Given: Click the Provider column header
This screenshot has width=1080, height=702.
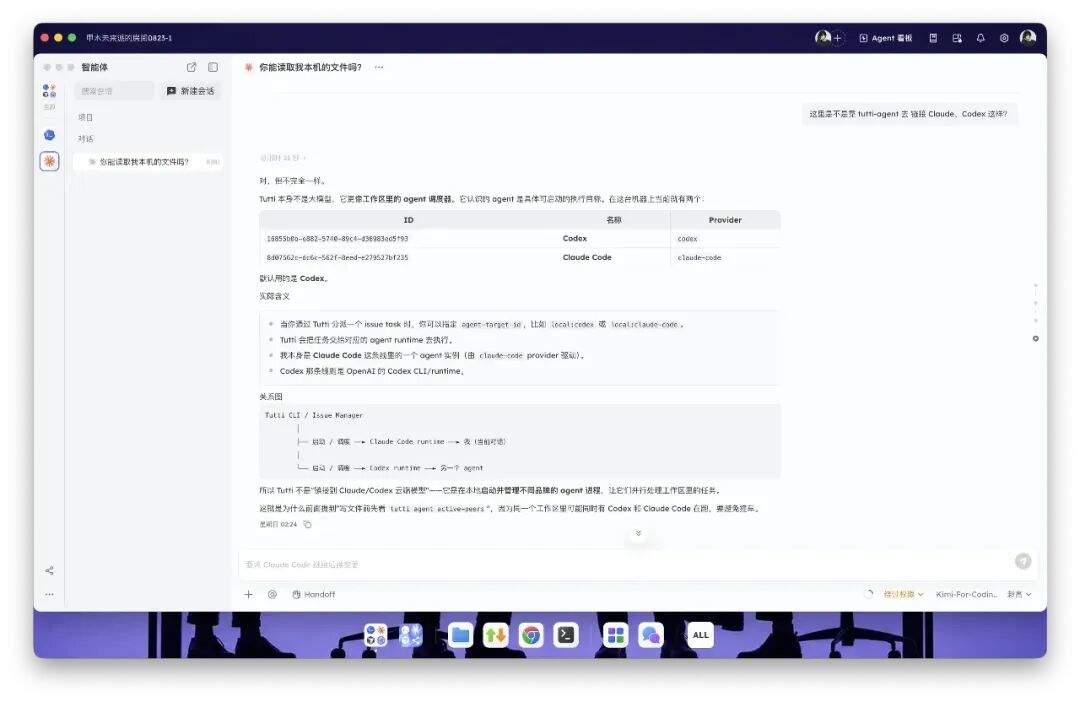Looking at the screenshot, I should pyautogui.click(x=725, y=220).
